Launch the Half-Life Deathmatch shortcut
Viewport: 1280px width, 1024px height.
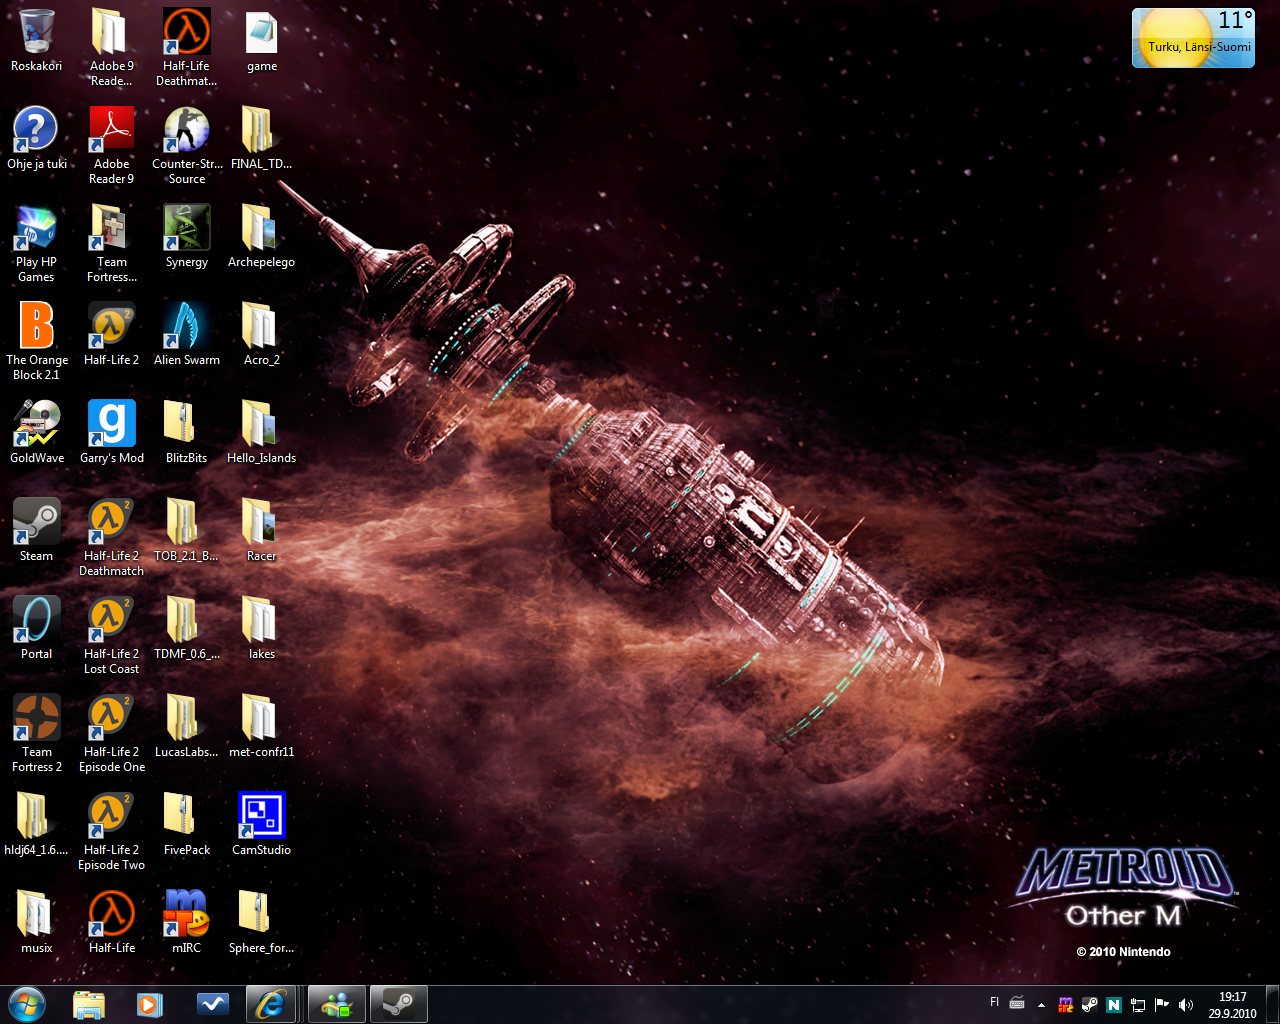coord(186,48)
